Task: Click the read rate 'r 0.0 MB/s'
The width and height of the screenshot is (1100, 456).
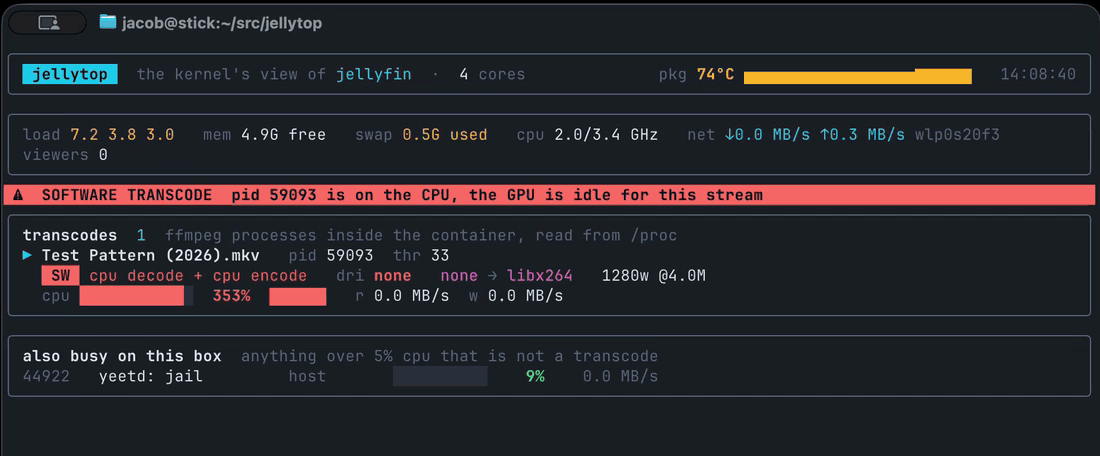Action: (402, 296)
